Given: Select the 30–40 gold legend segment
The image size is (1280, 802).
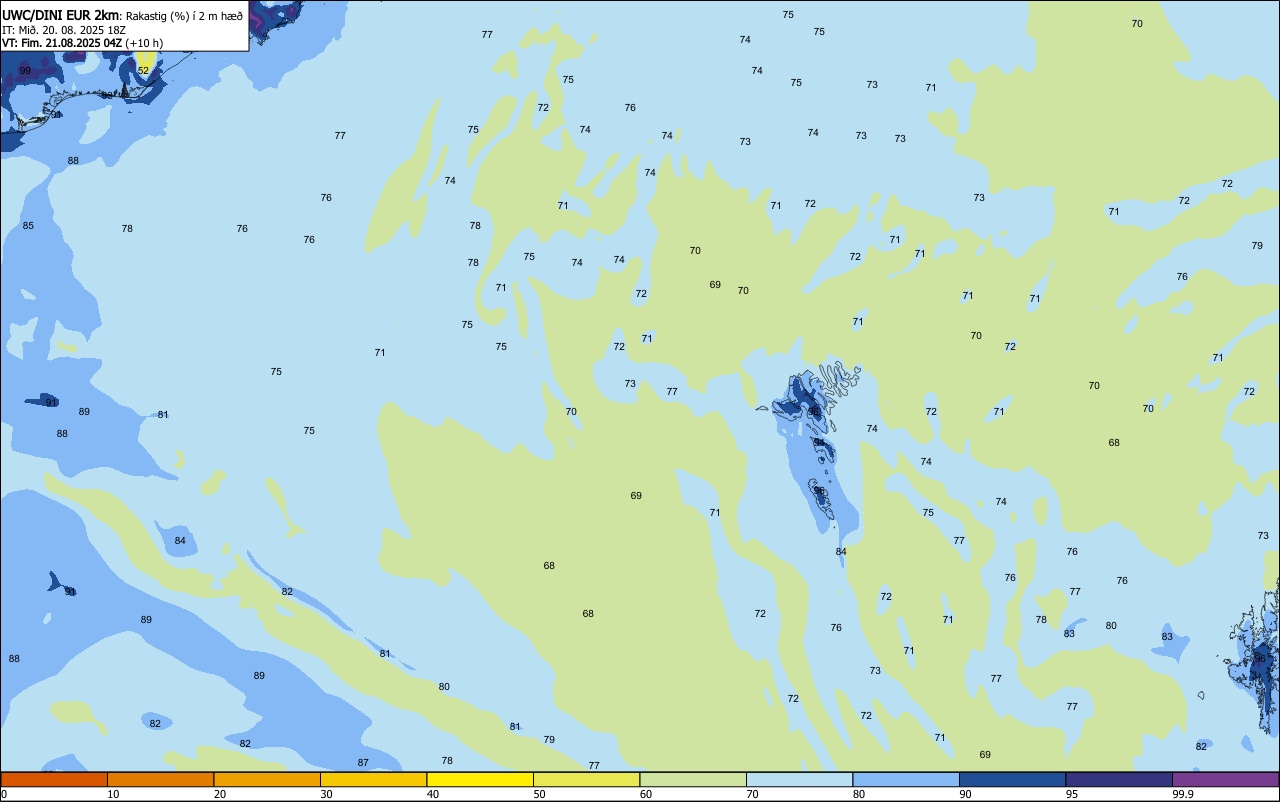Looking at the screenshot, I should [x=373, y=779].
